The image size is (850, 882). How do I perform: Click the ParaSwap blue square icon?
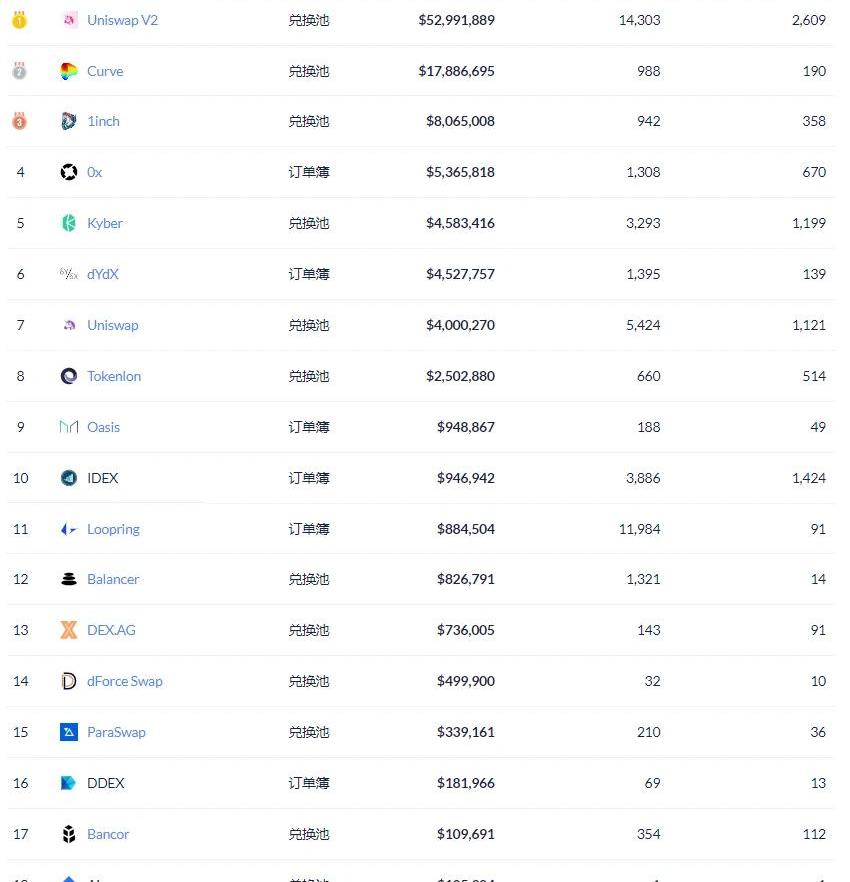tap(69, 732)
